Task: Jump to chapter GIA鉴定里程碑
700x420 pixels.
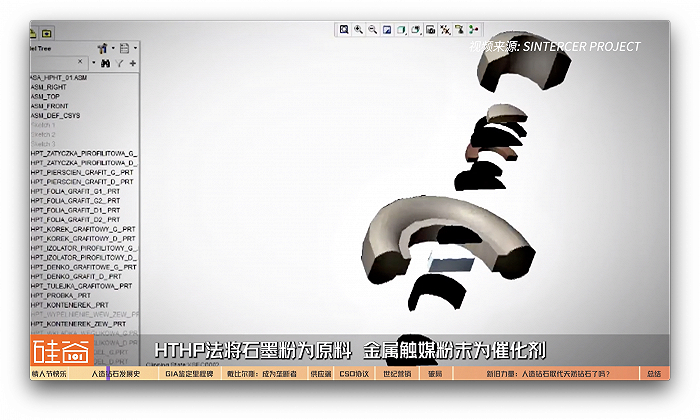Action: point(189,374)
